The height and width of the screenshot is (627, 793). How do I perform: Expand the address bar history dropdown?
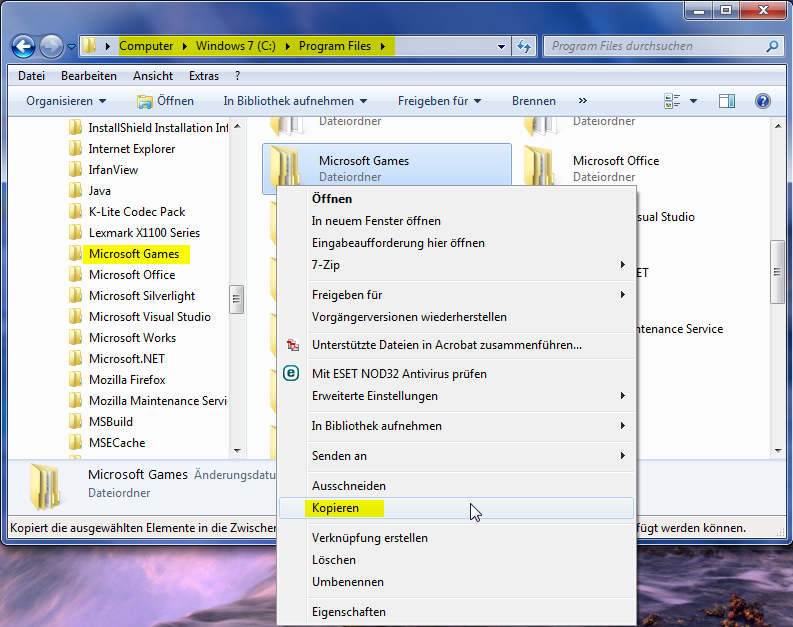501,47
